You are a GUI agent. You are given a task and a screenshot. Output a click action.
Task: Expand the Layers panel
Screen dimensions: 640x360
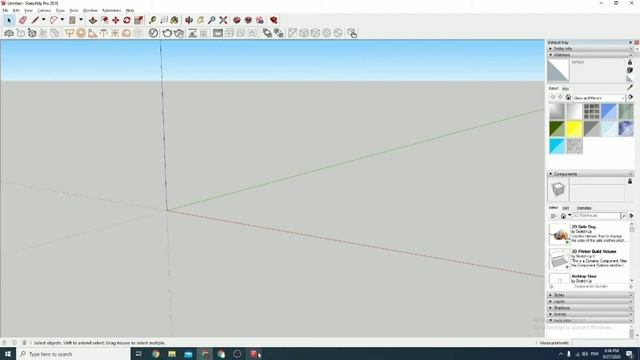(x=590, y=301)
